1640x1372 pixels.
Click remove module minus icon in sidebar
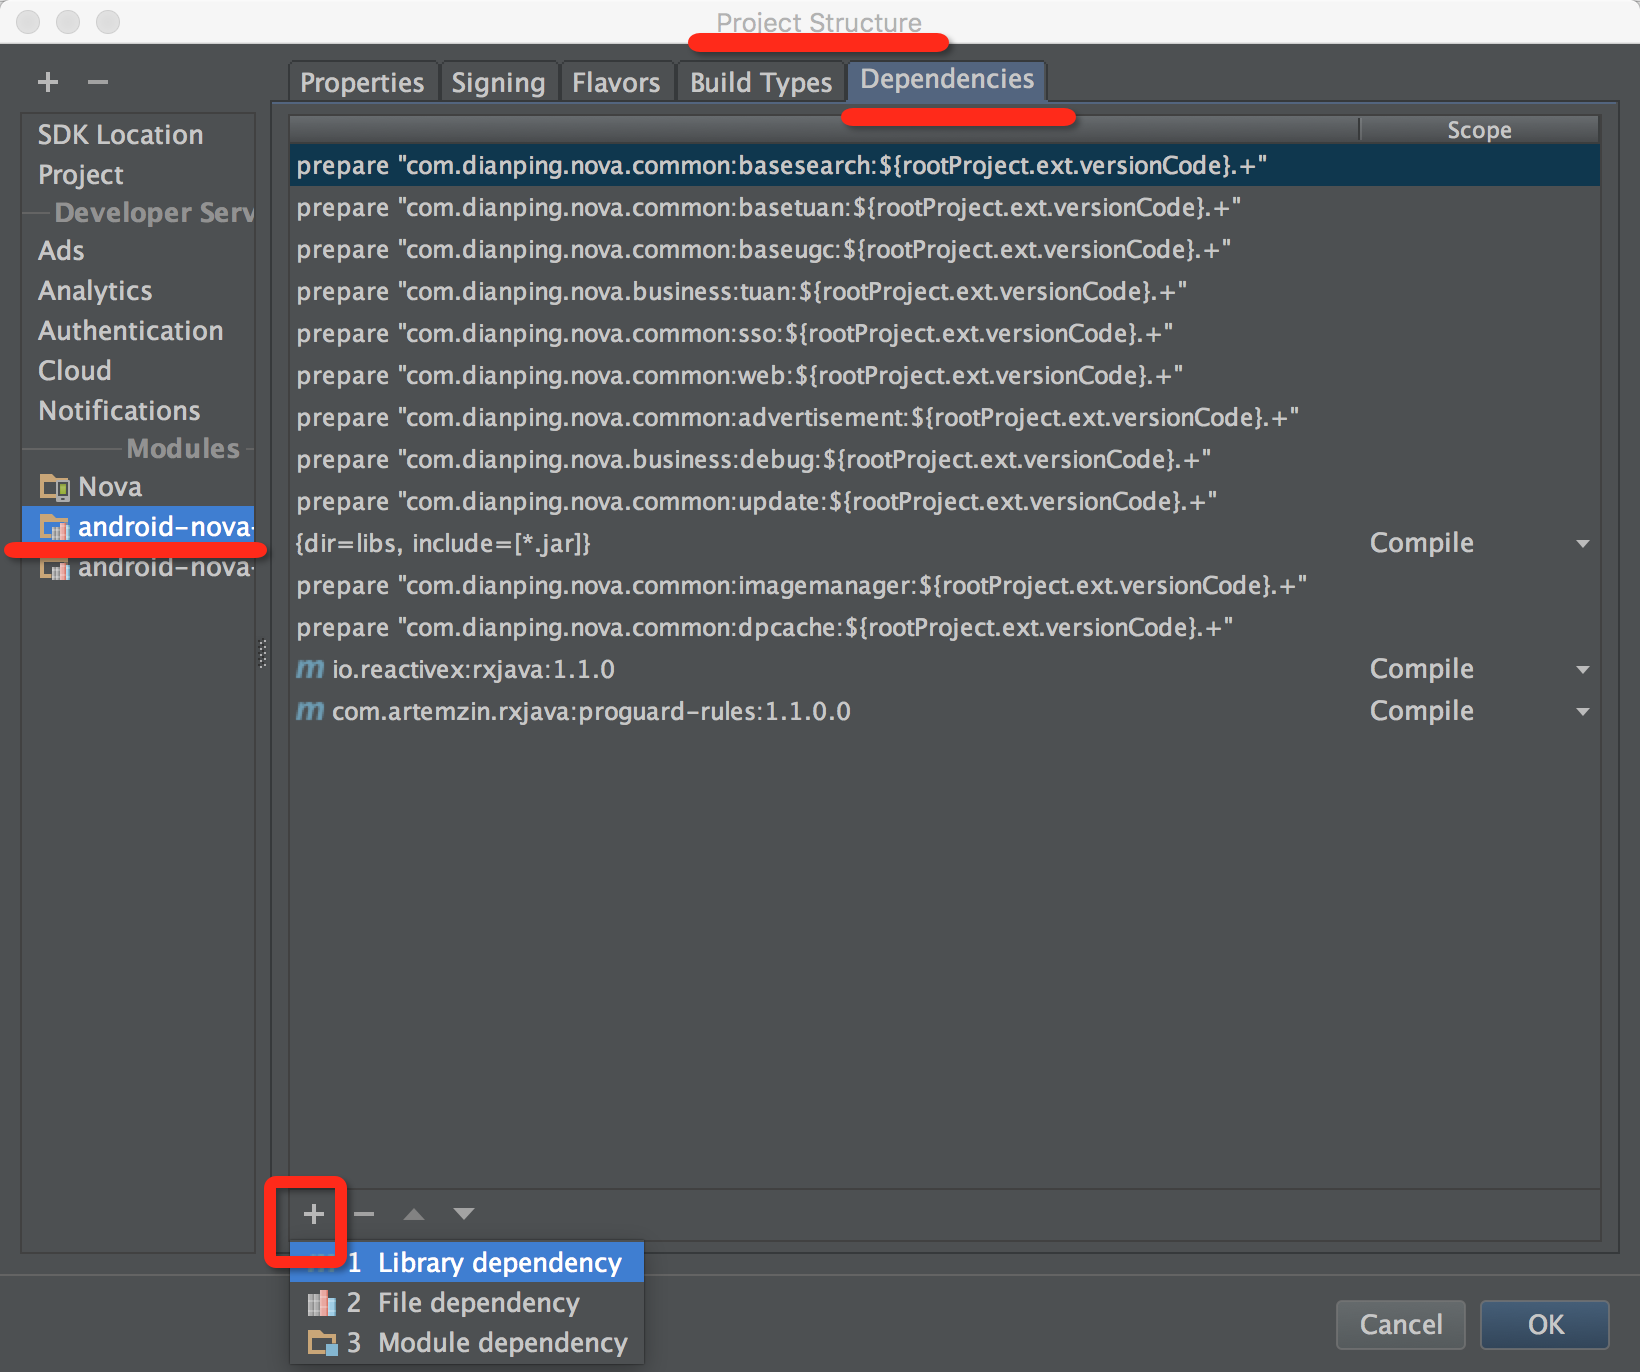[x=97, y=82]
